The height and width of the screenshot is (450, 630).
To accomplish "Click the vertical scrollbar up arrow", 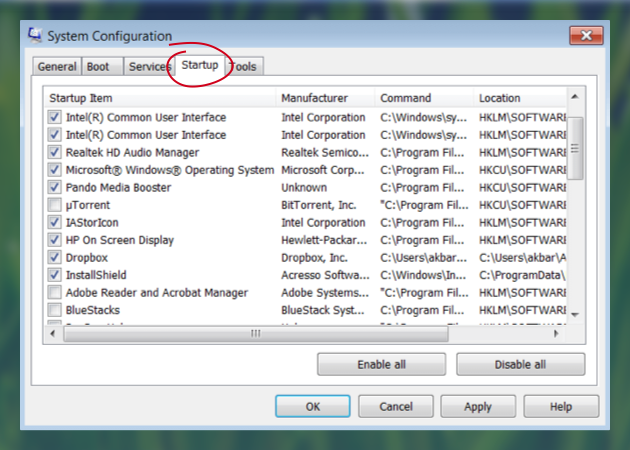I will [x=575, y=97].
